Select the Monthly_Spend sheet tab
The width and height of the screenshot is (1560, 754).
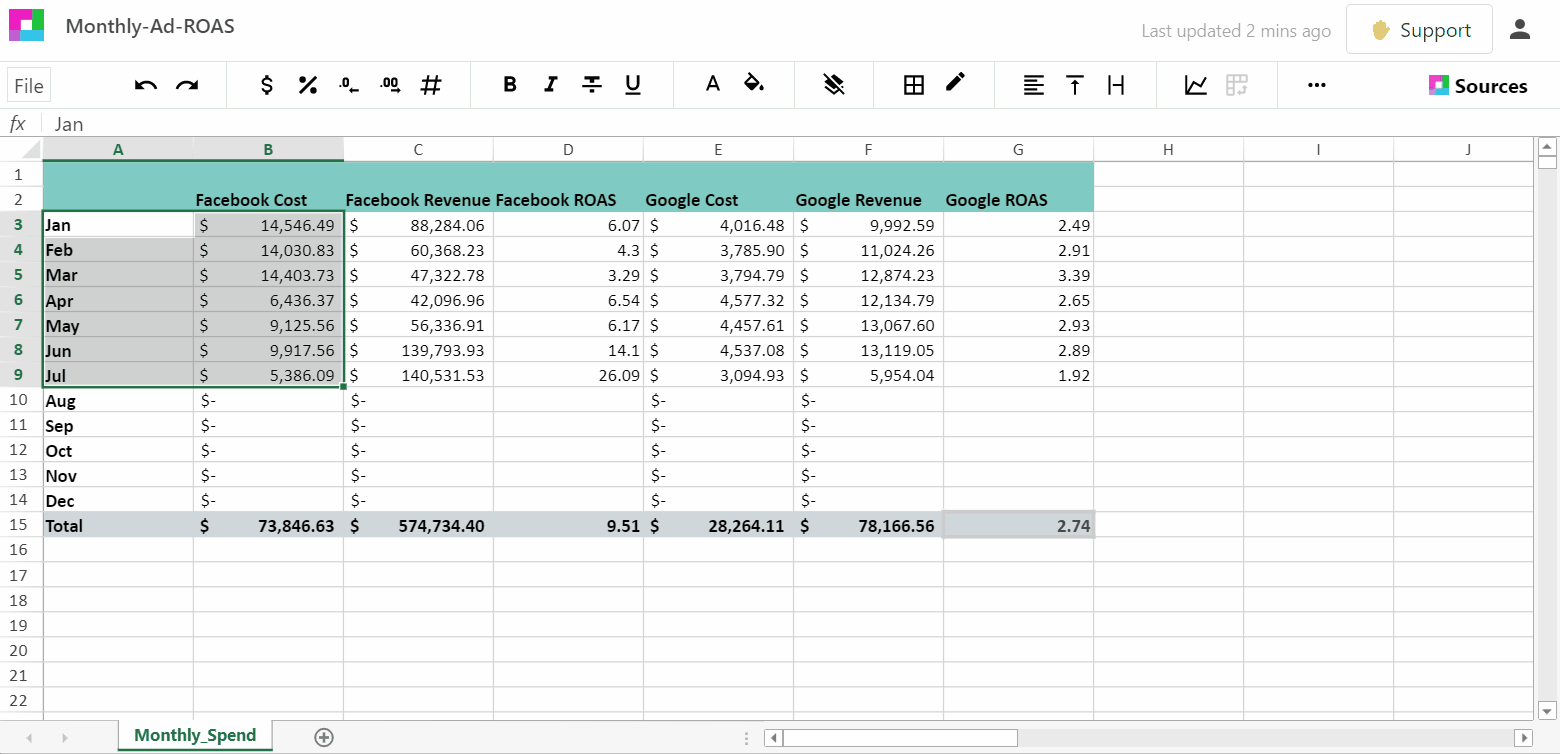(x=195, y=735)
